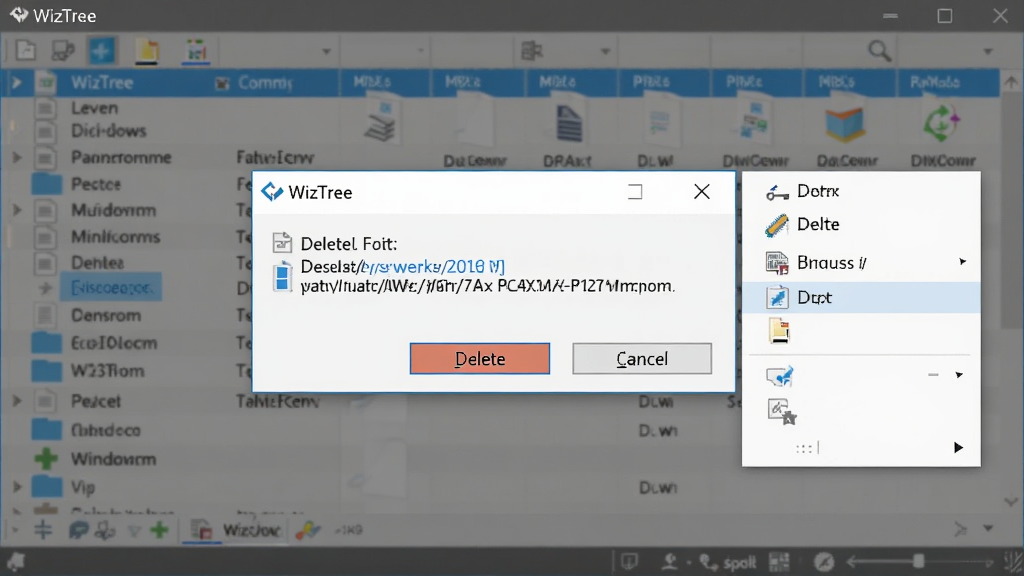Click the spolt status bar item

coord(739,562)
